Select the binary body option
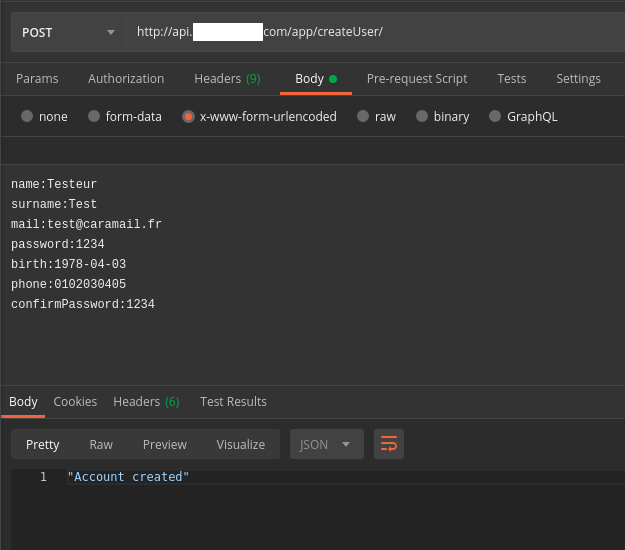 click(422, 116)
